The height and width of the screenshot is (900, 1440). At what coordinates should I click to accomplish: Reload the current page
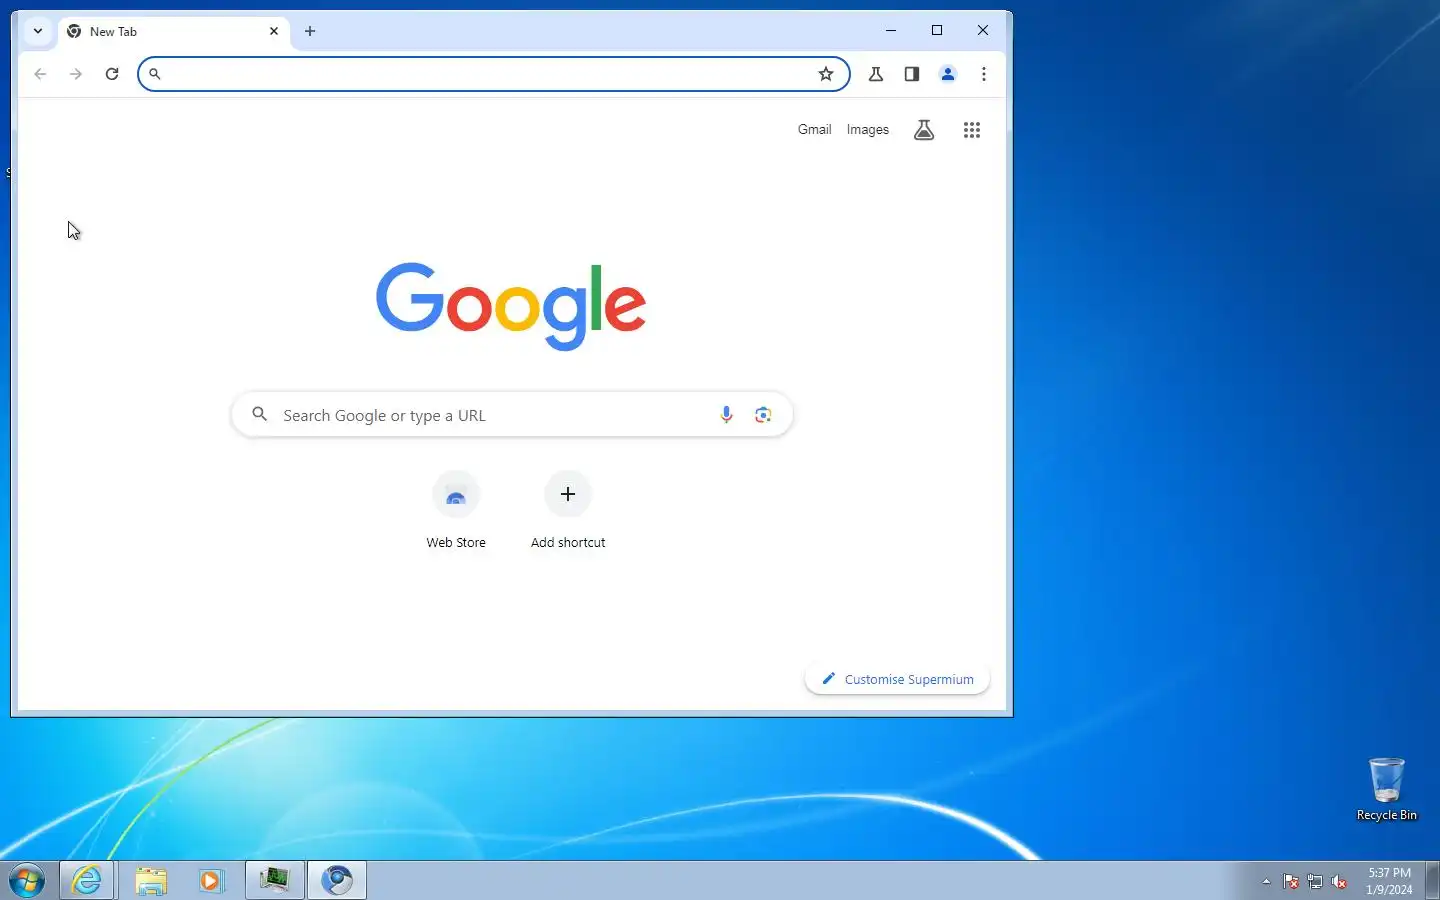click(112, 74)
